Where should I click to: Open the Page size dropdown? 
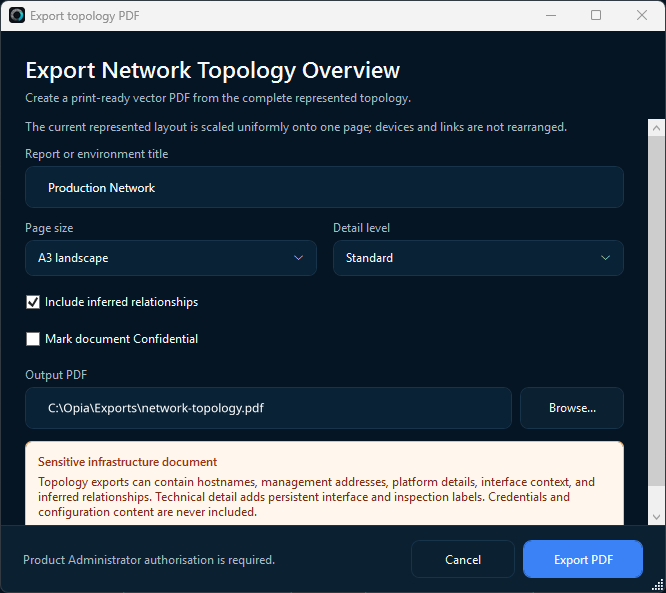pyautogui.click(x=171, y=258)
